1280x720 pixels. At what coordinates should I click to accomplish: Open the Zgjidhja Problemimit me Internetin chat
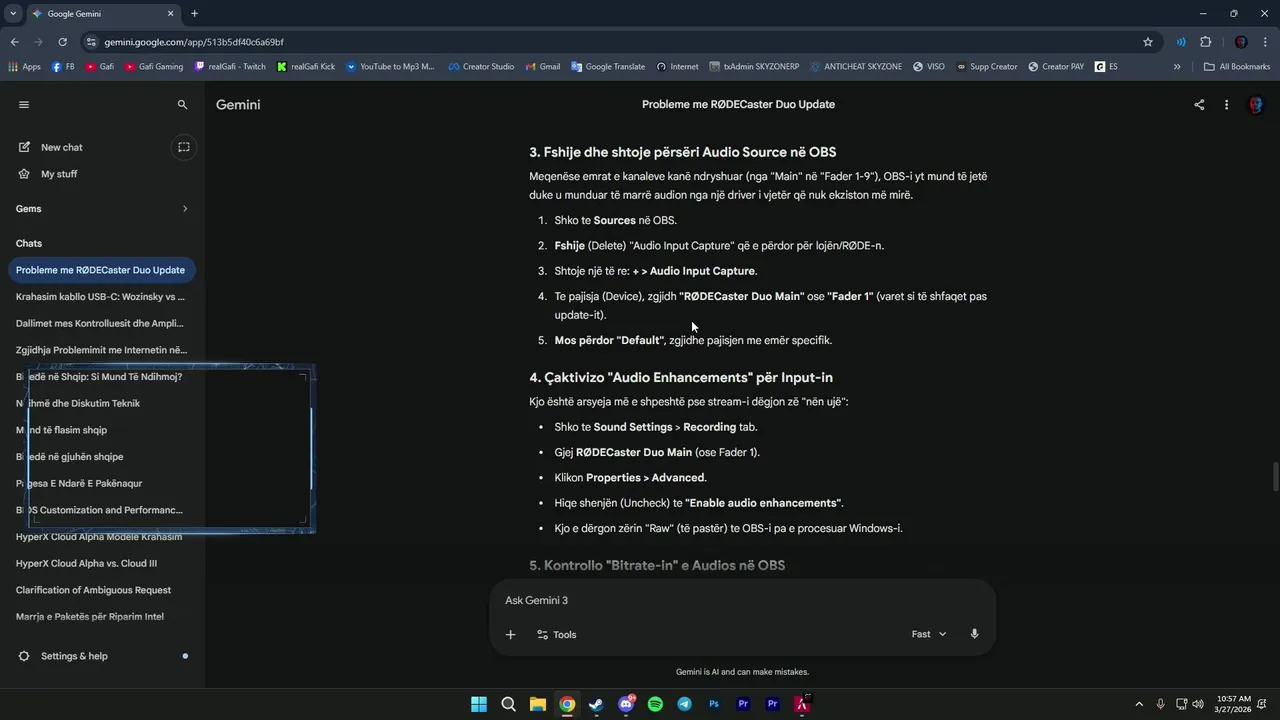click(100, 350)
